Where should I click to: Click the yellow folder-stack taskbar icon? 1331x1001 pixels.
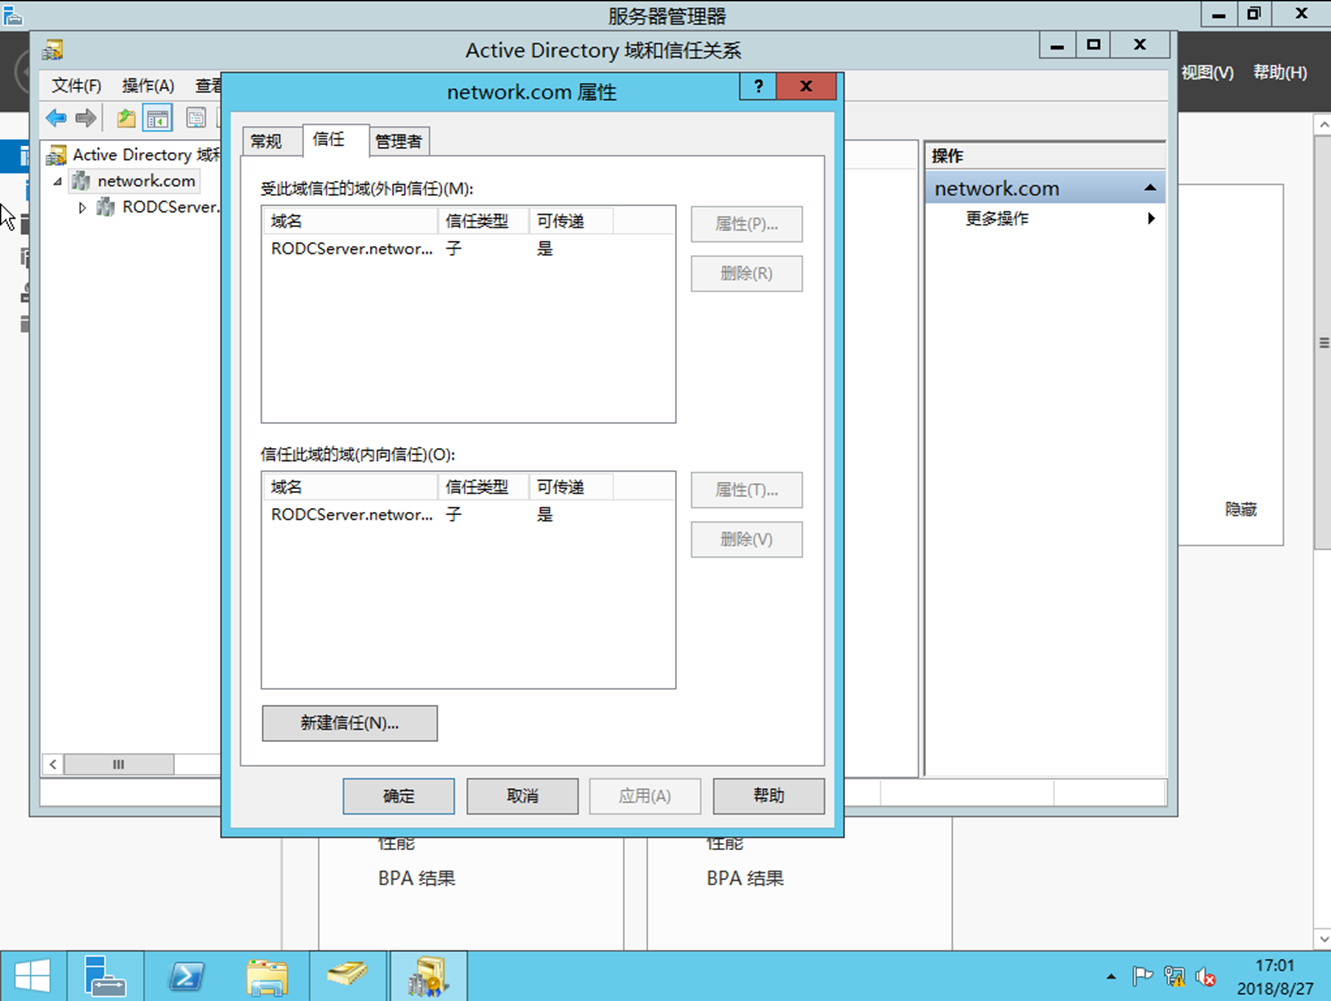point(347,976)
